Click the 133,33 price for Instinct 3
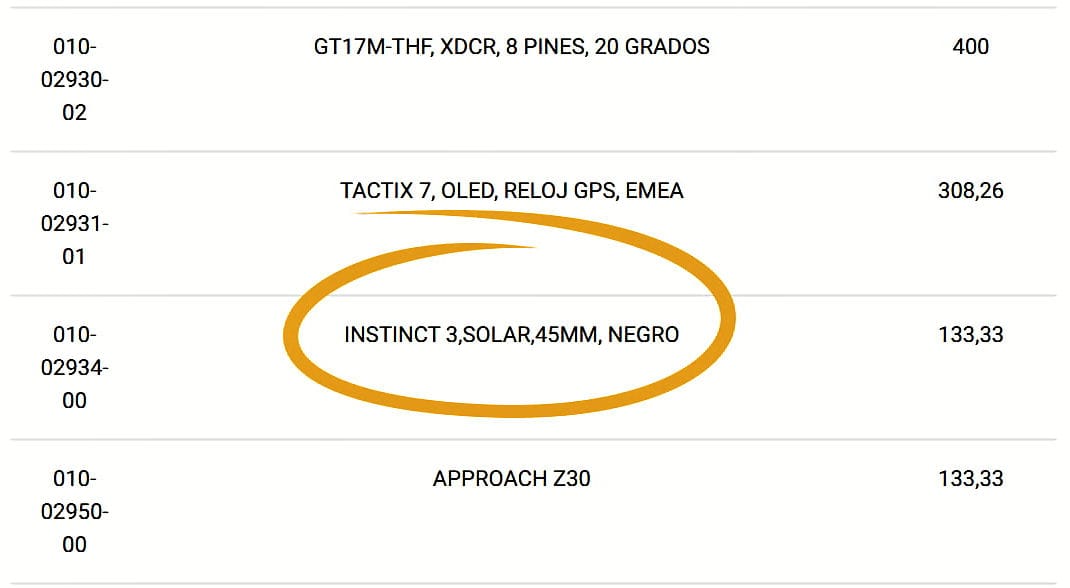1070x588 pixels. [970, 335]
